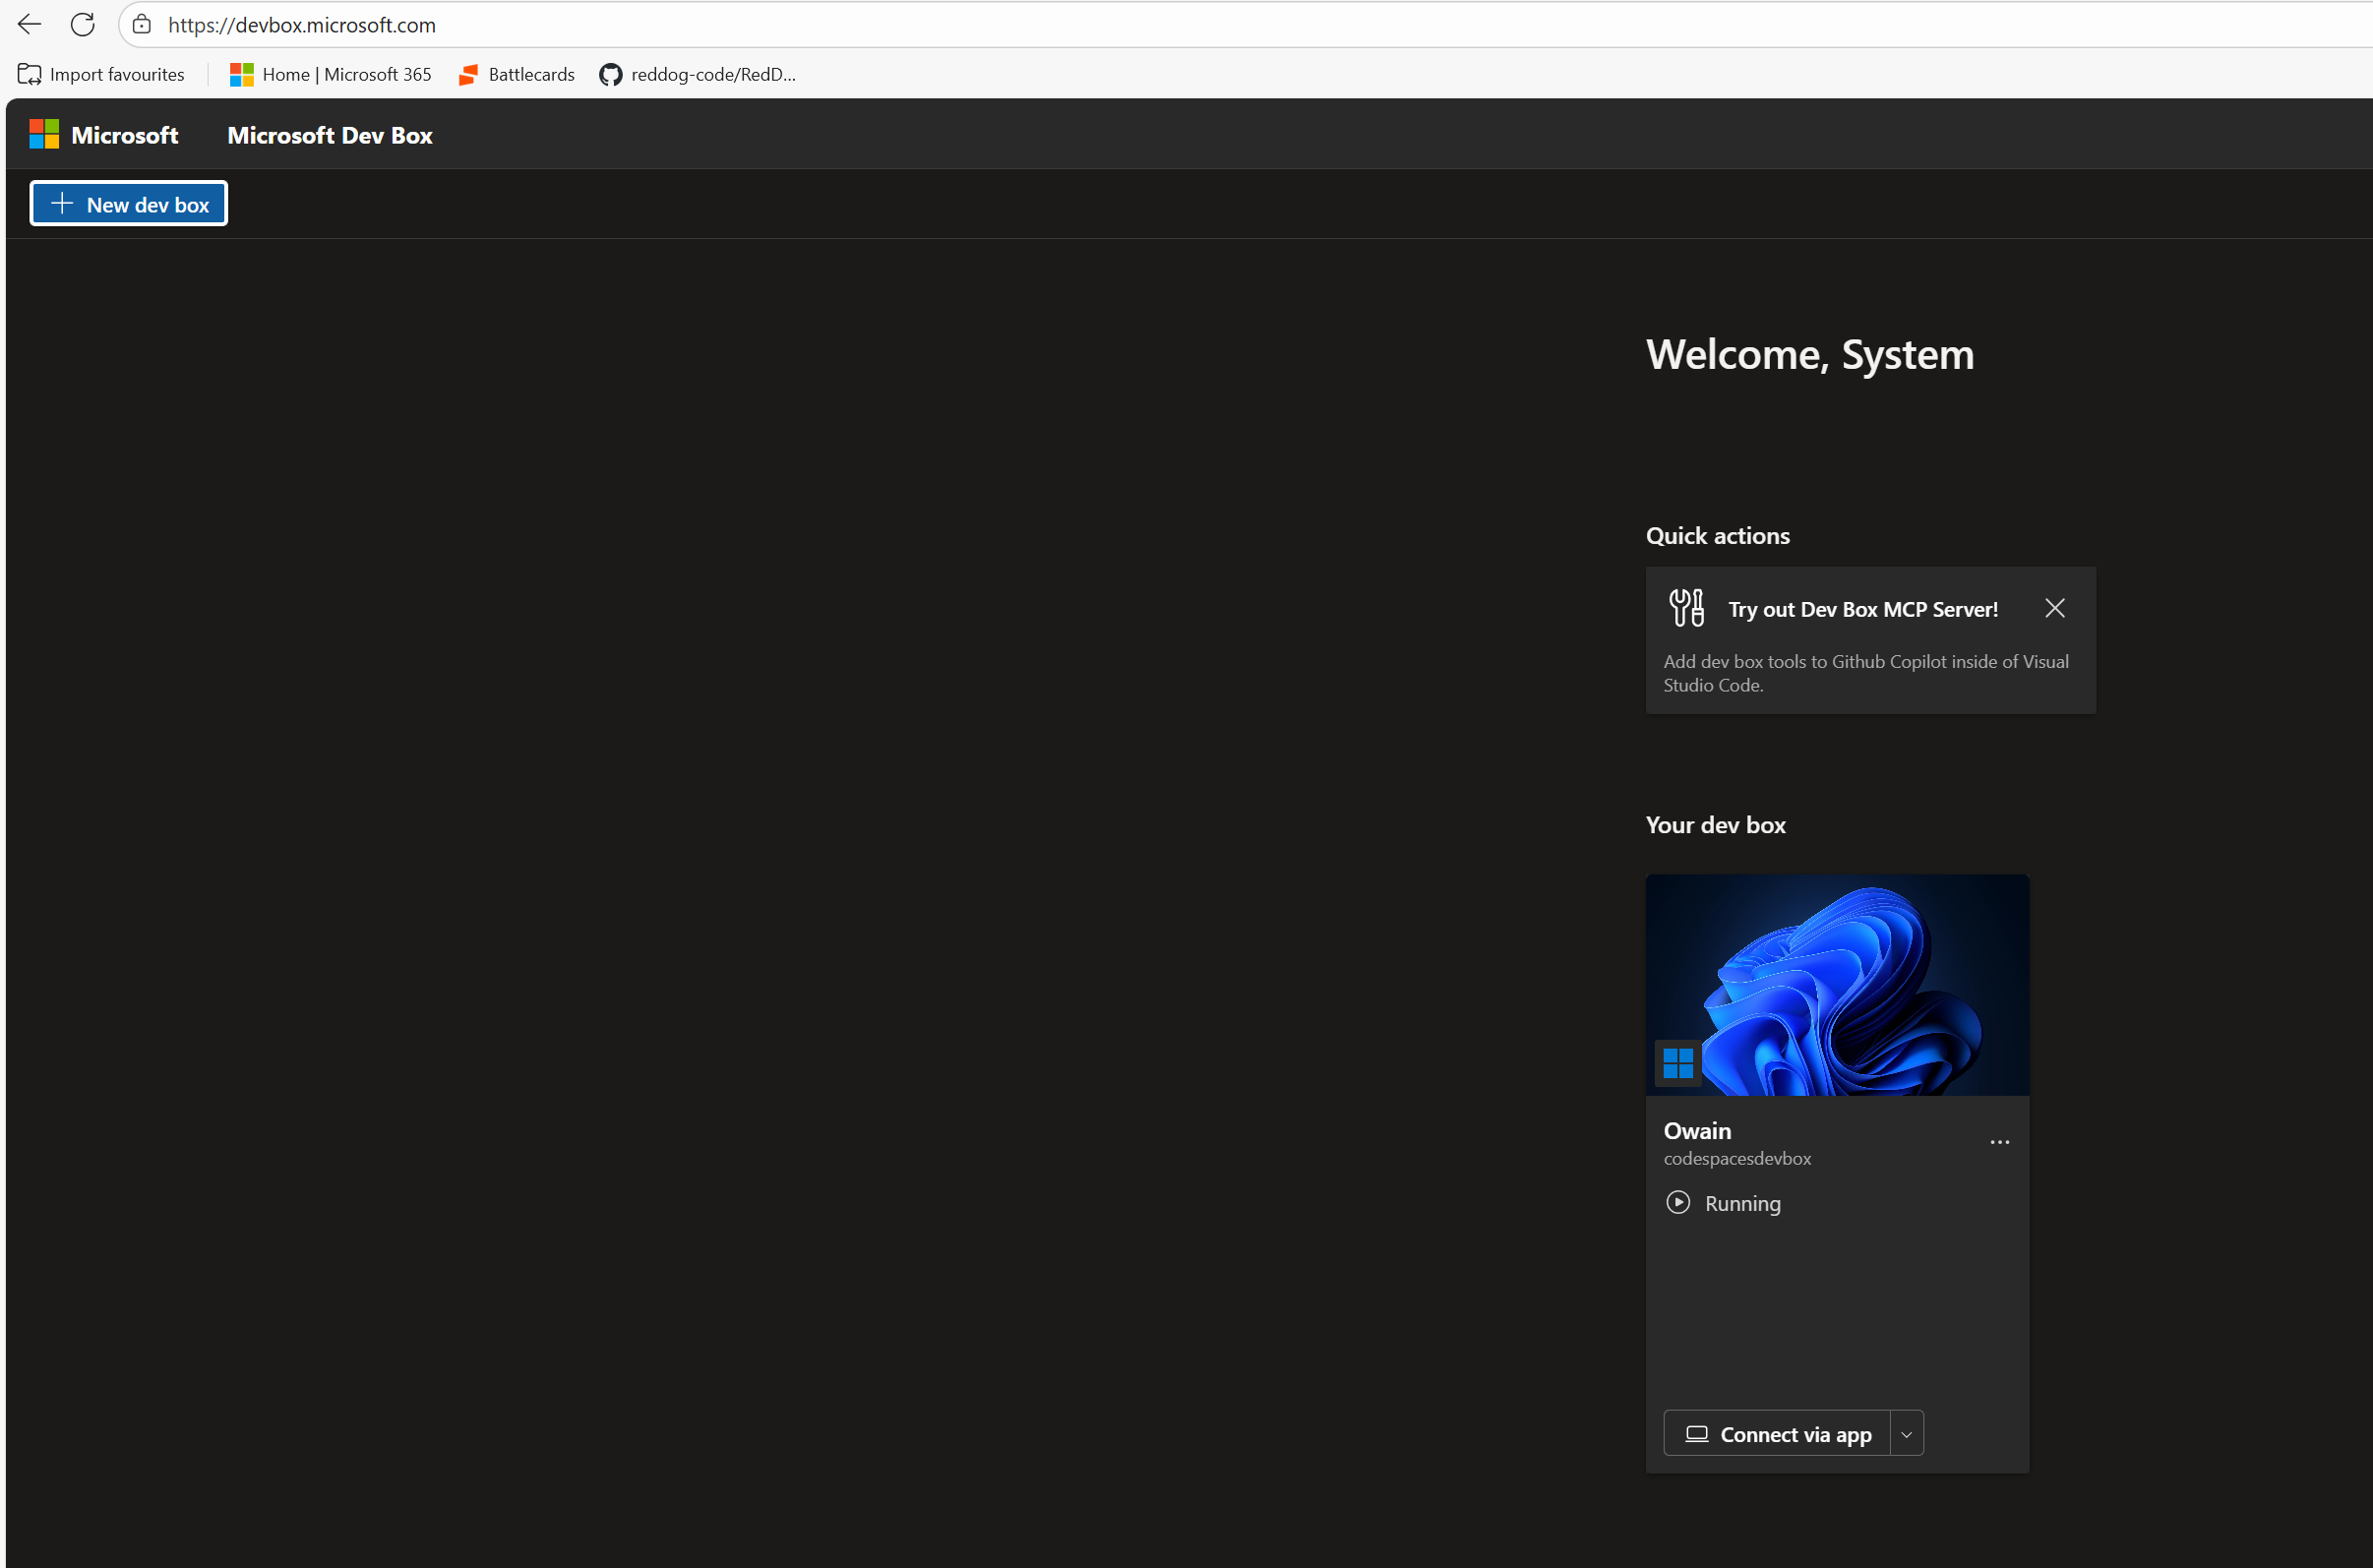This screenshot has width=2373, height=1568.
Task: View site security info via the lock icon
Action: (141, 24)
